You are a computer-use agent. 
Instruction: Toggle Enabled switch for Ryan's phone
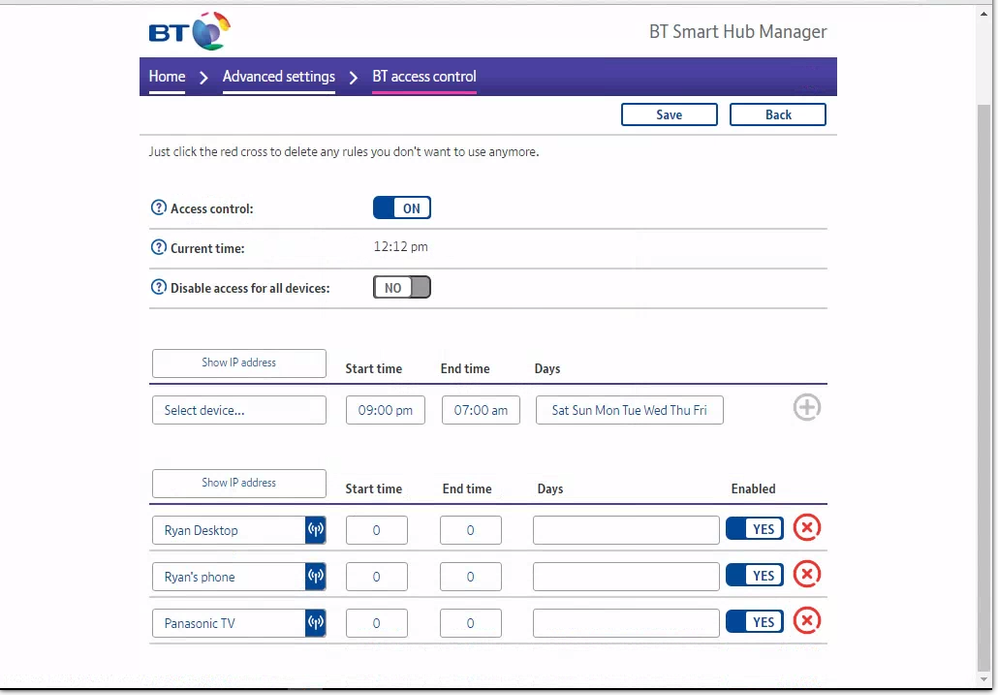[x=754, y=575]
